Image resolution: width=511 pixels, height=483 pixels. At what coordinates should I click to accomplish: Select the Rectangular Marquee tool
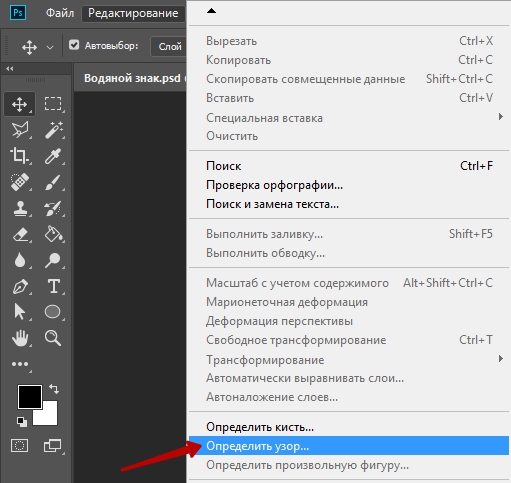pos(53,104)
